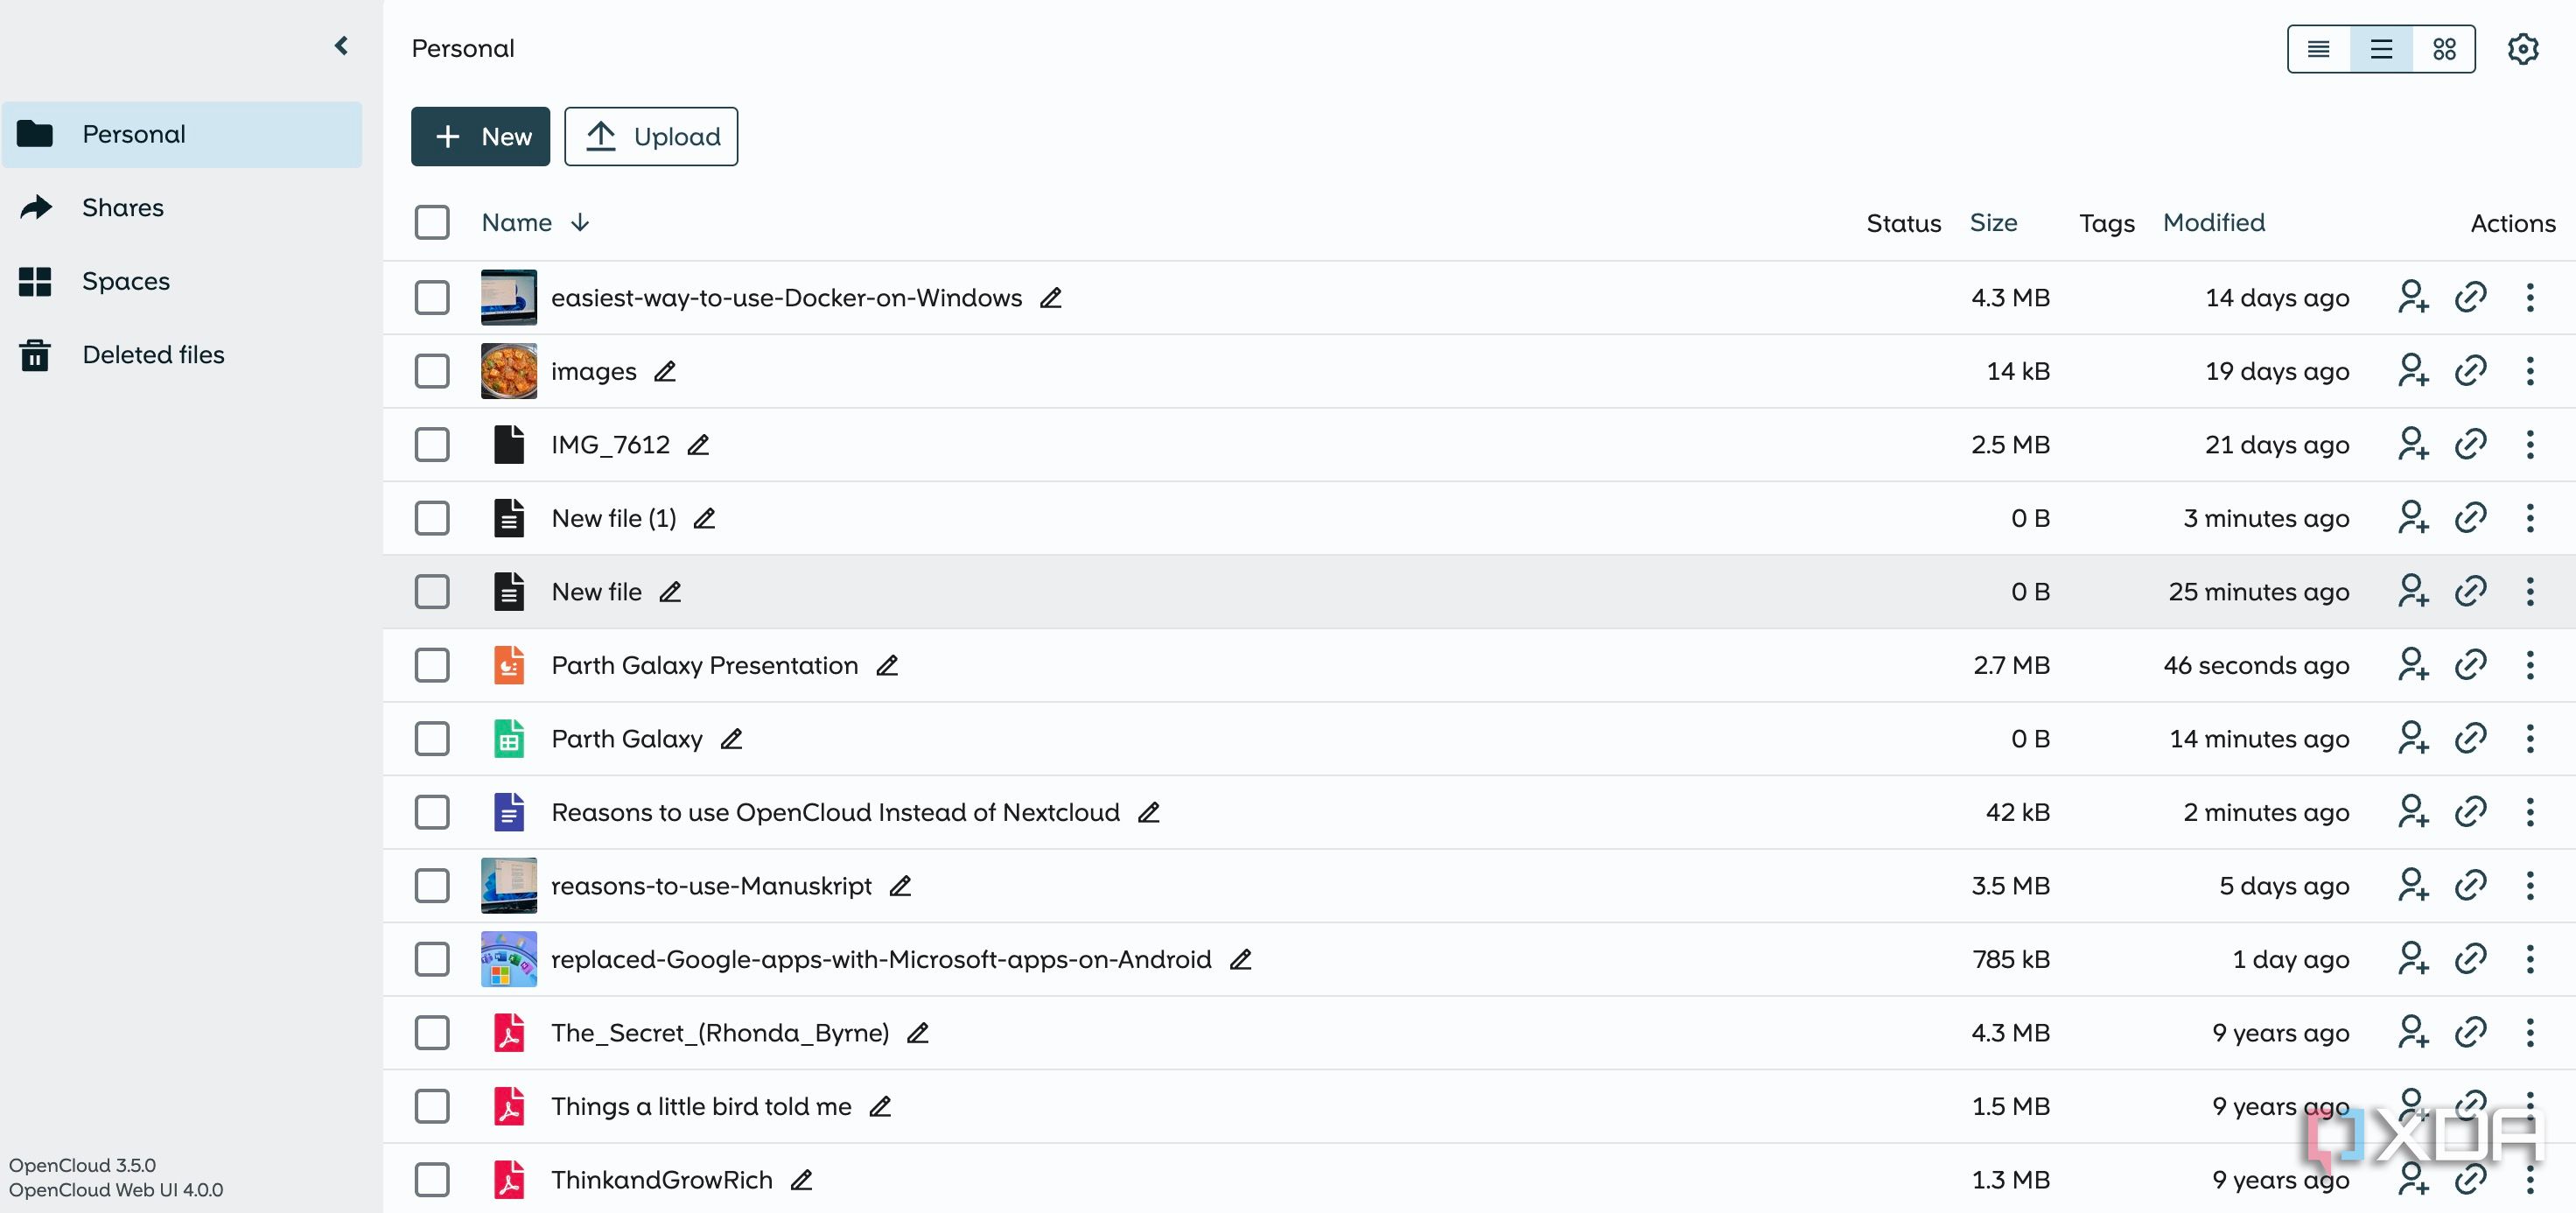The height and width of the screenshot is (1213, 2576).
Task: Switch to condensed table view
Action: [x=2318, y=49]
